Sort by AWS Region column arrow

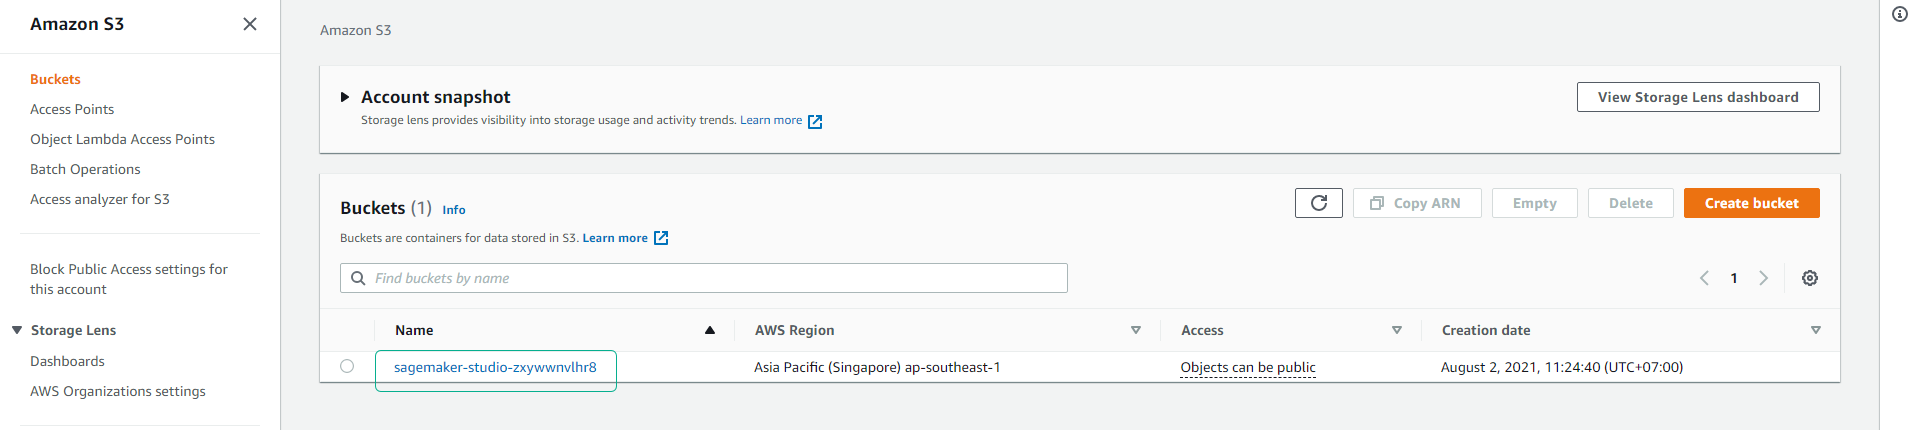tap(1136, 330)
